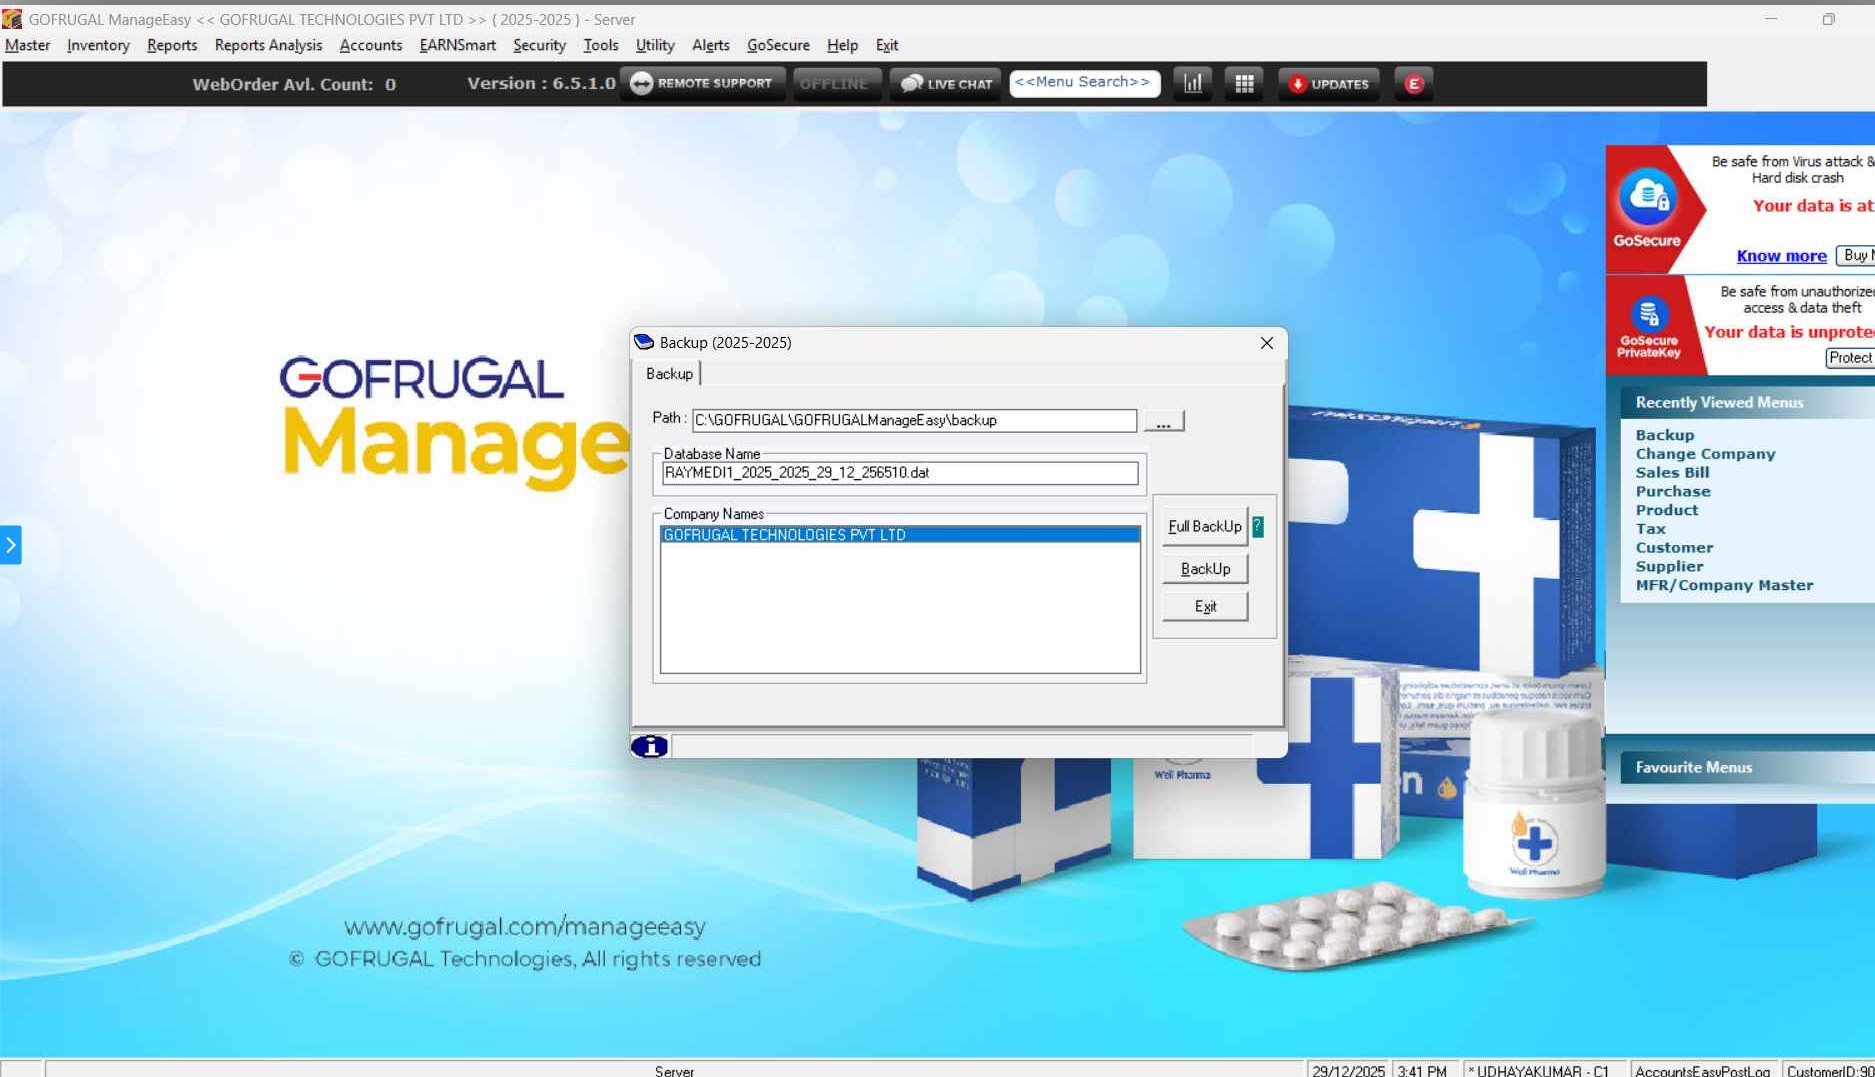
Task: Open the Reports menu
Action: point(172,45)
